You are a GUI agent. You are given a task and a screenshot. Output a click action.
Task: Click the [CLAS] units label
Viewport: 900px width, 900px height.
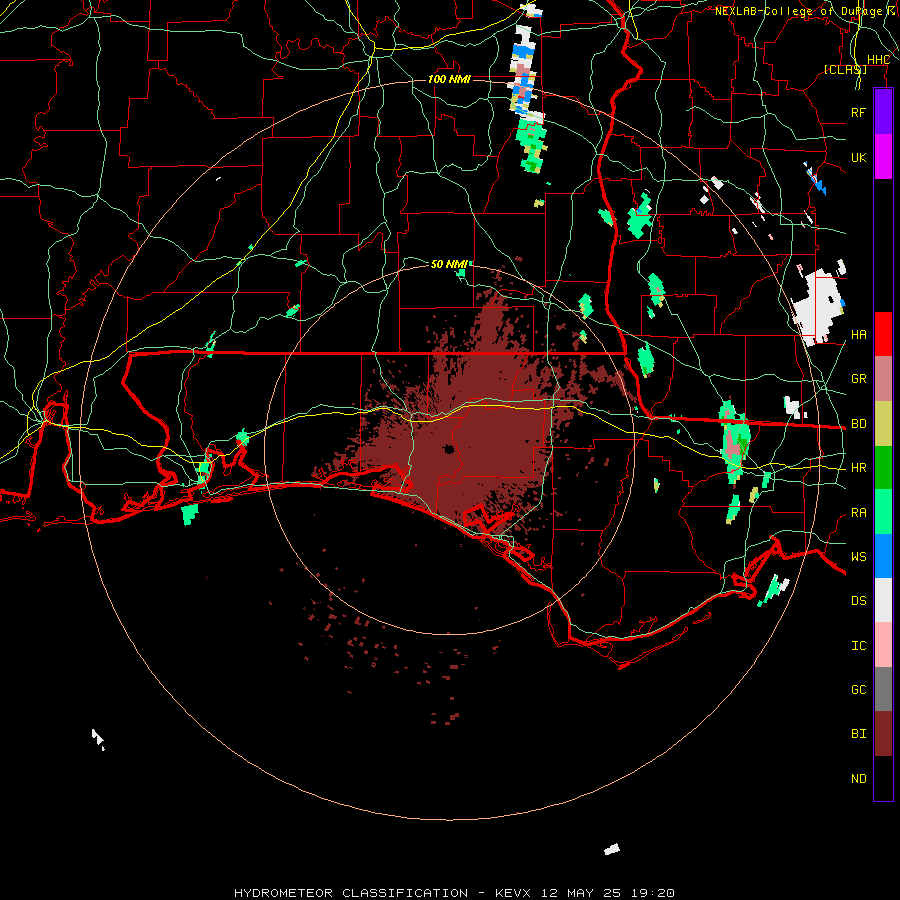click(x=845, y=69)
